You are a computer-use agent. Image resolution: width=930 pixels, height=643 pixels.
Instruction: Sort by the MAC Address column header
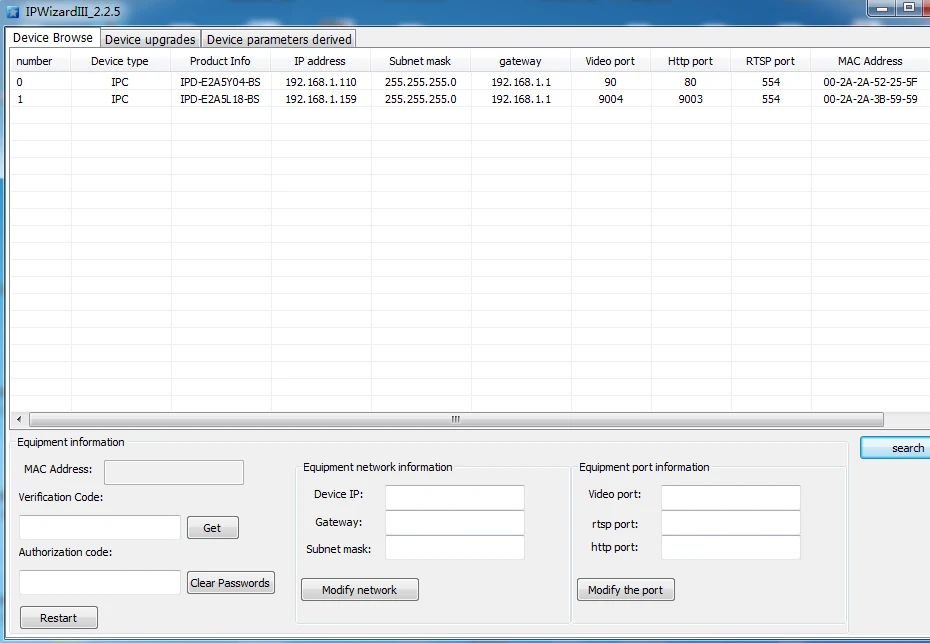click(870, 61)
